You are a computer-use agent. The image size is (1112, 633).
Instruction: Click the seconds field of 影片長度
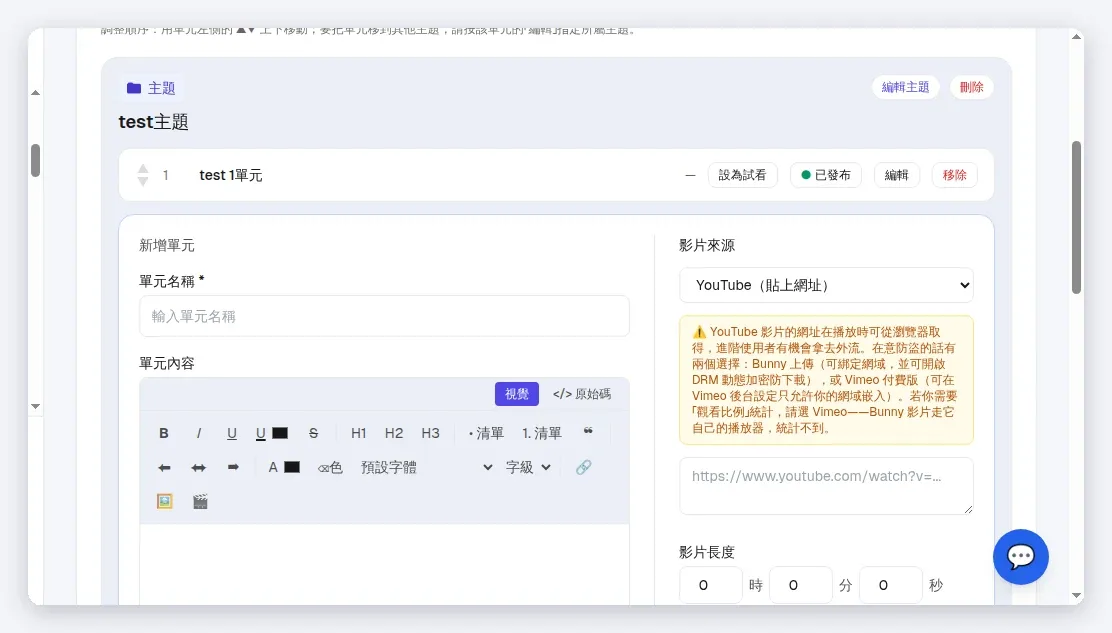(891, 586)
